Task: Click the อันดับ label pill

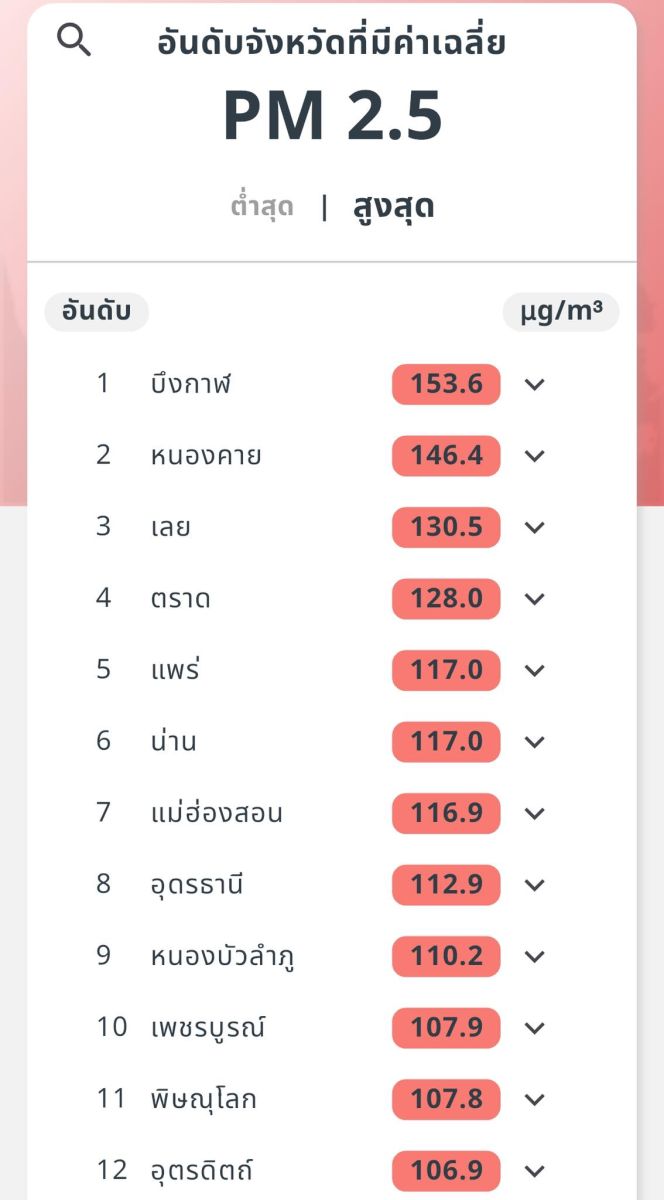Action: (x=96, y=311)
